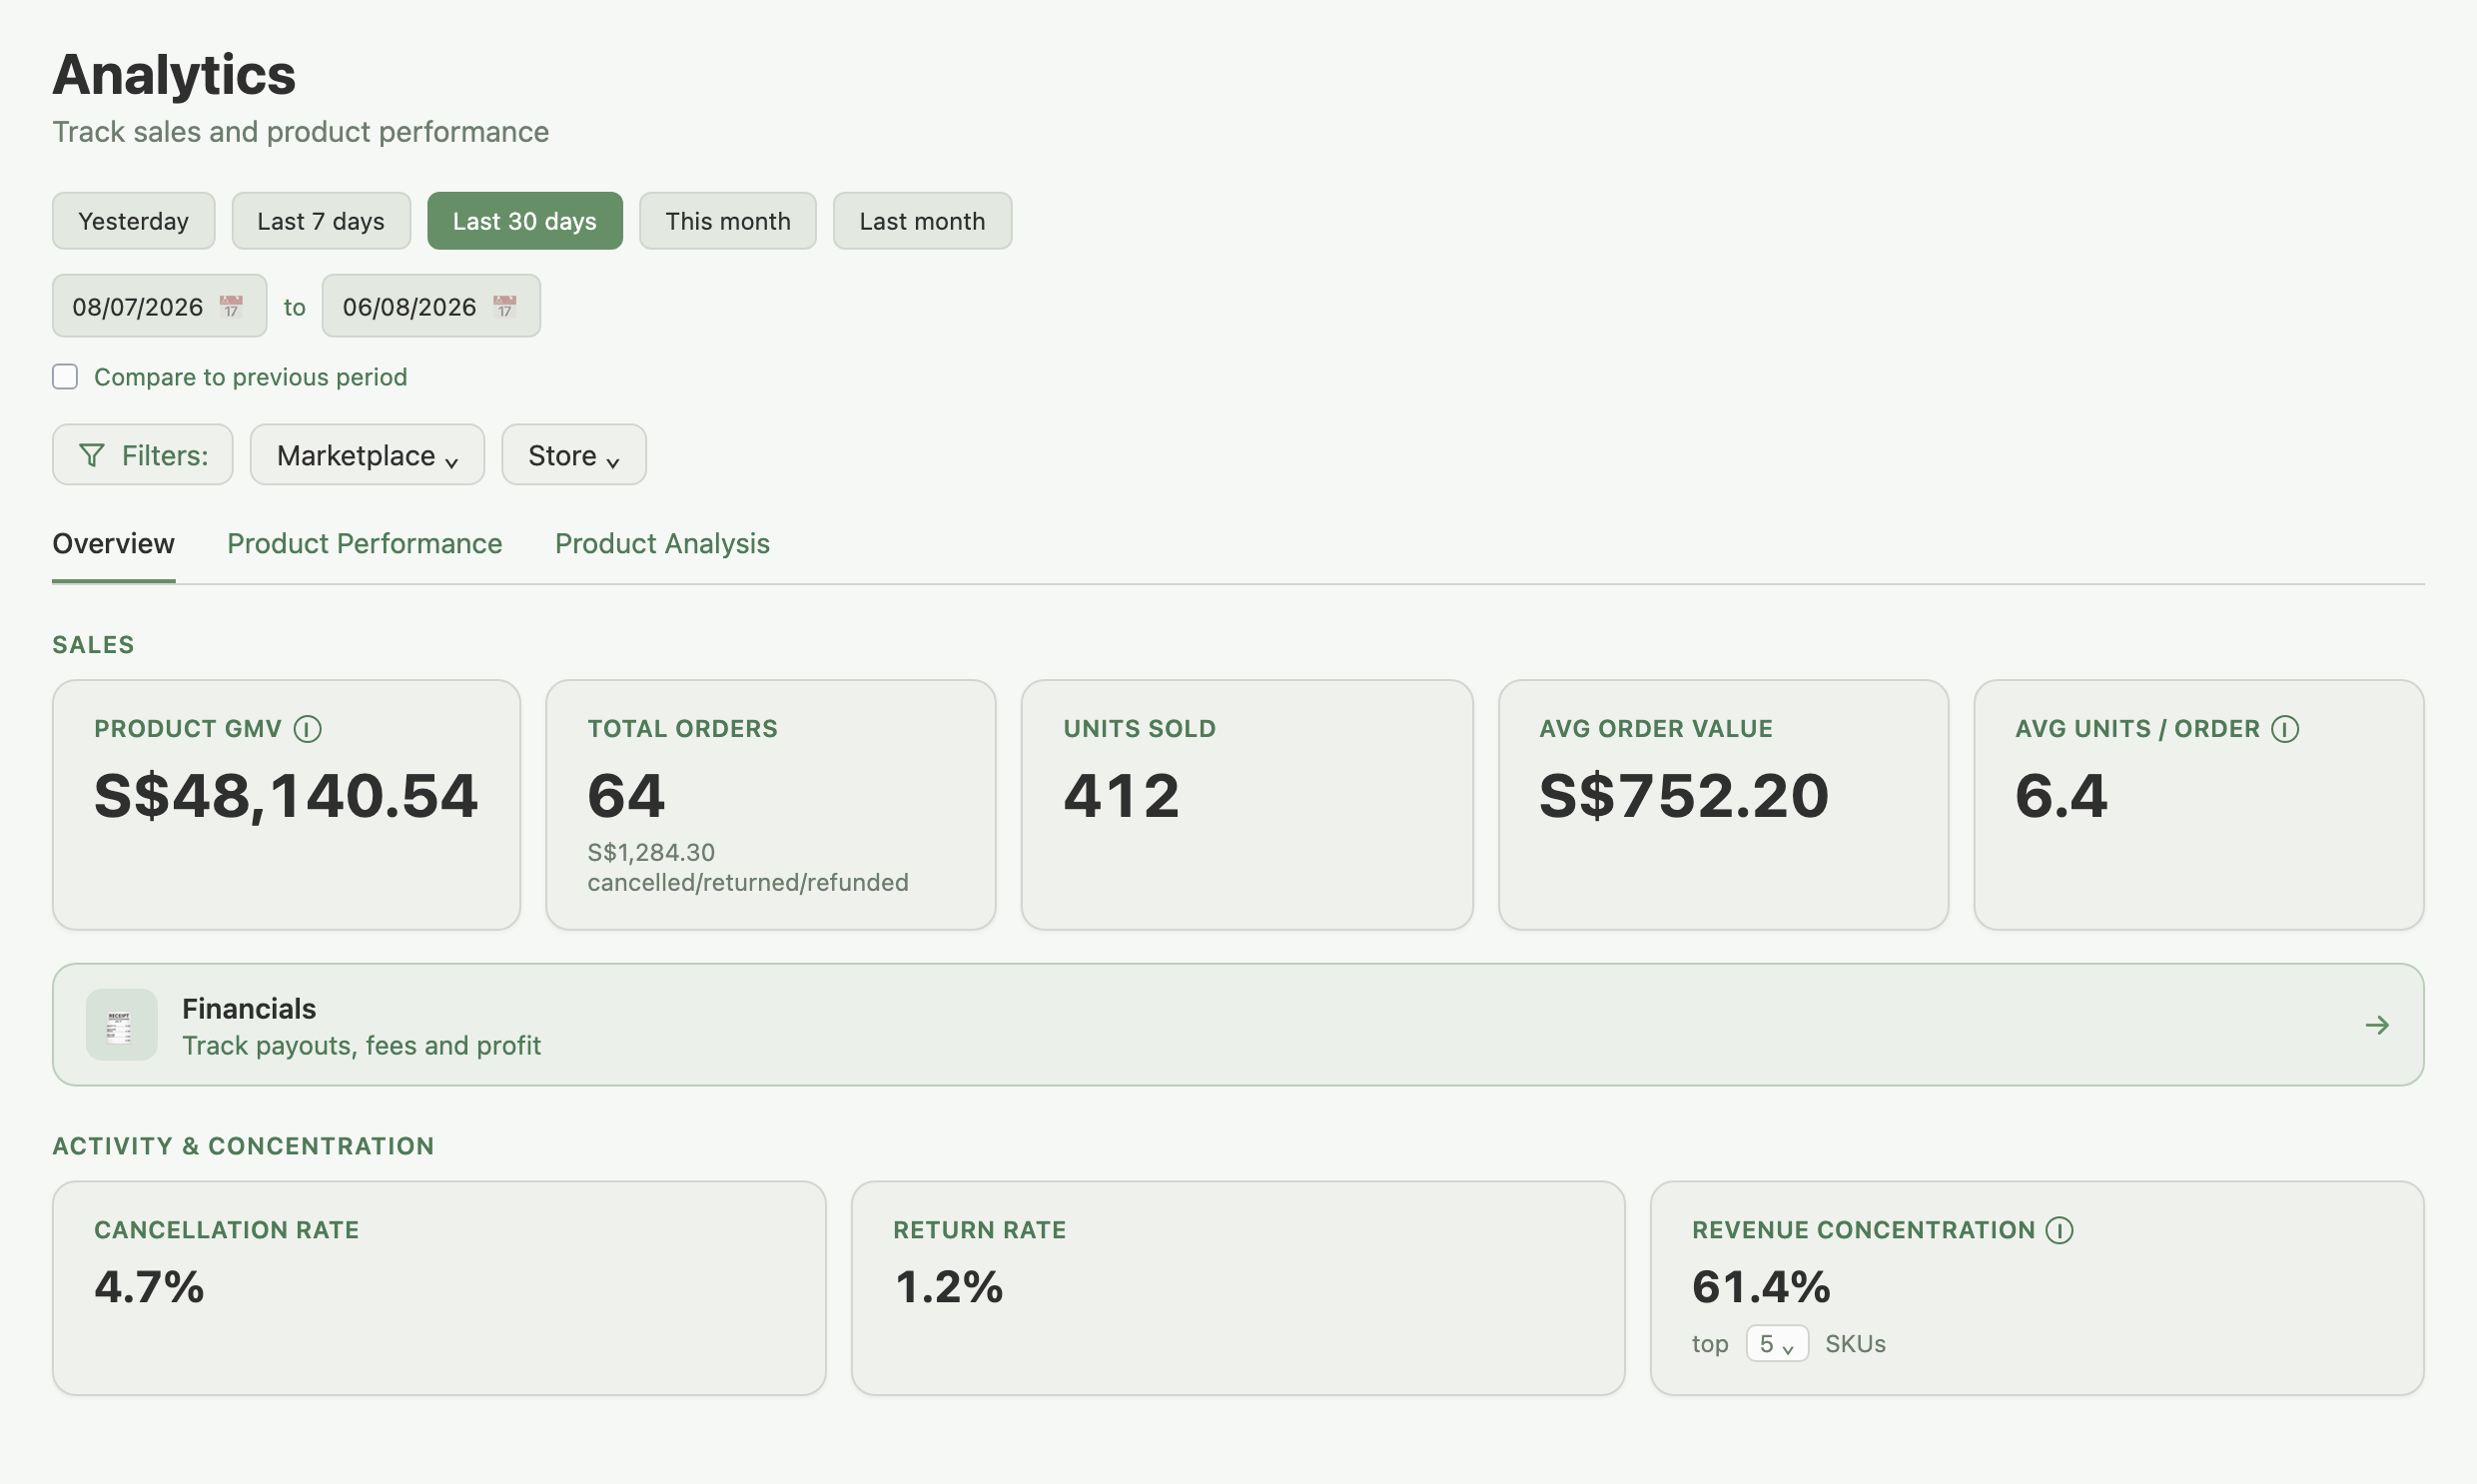Click the 1.2% return rate value
Screen dimensions: 2477x1484
pyautogui.click(x=948, y=1287)
